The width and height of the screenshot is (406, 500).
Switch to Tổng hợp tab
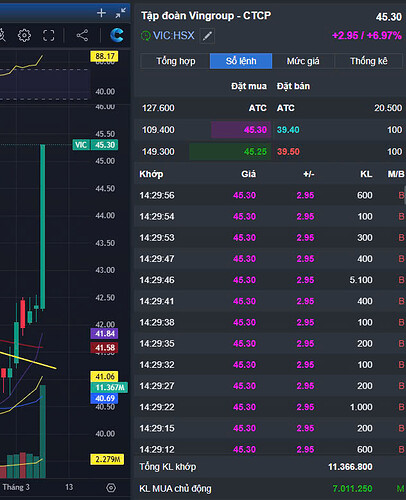[175, 61]
